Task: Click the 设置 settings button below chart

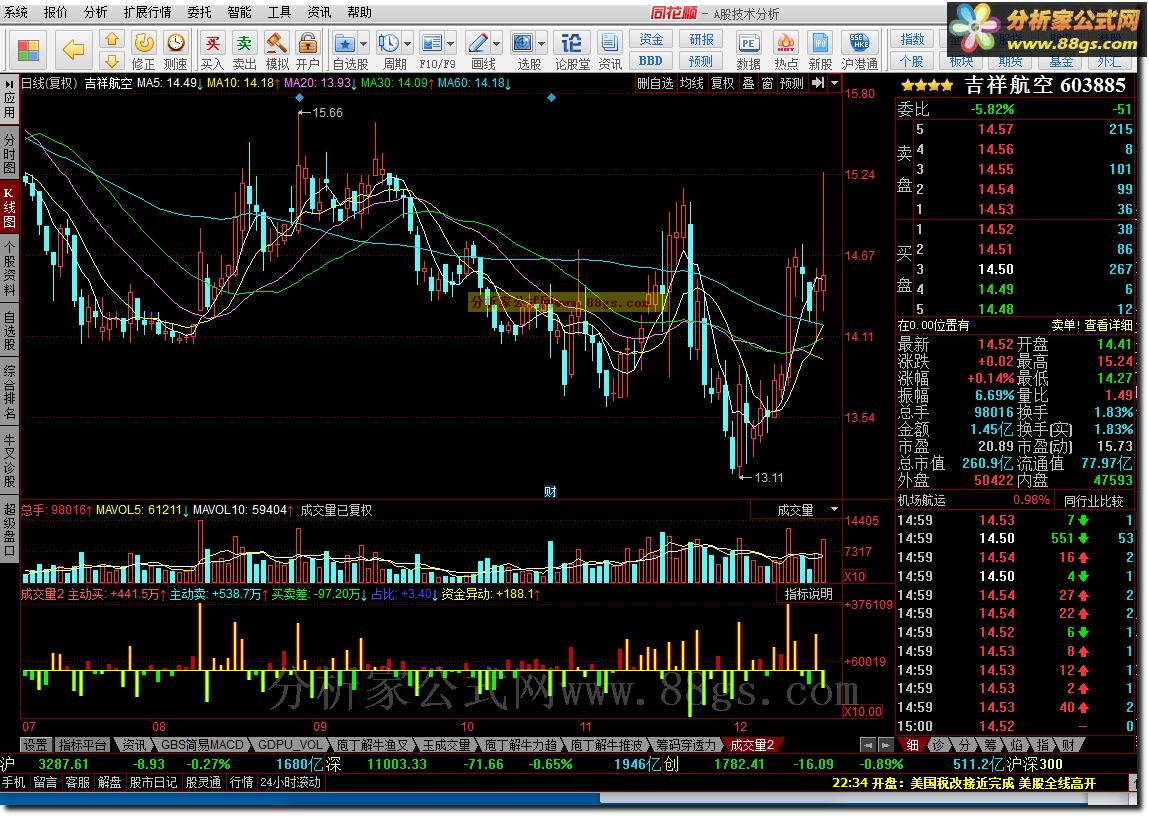Action: [35, 745]
